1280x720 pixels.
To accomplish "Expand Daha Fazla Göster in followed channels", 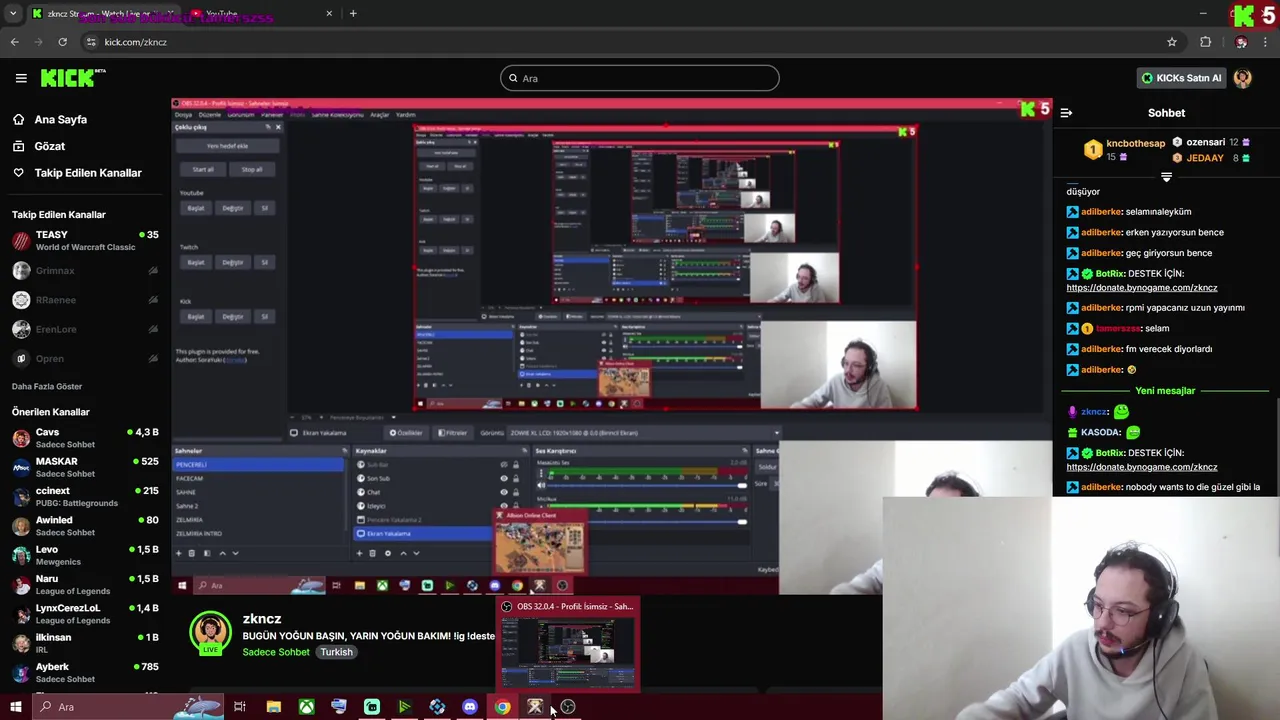I will click(47, 386).
